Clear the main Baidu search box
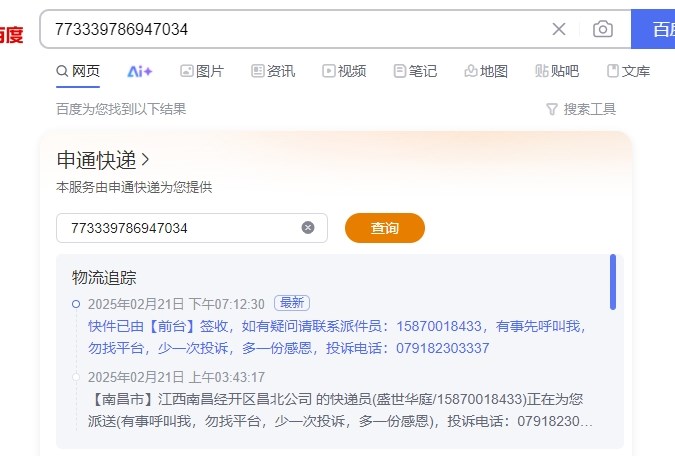This screenshot has height=456, width=675. point(559,29)
